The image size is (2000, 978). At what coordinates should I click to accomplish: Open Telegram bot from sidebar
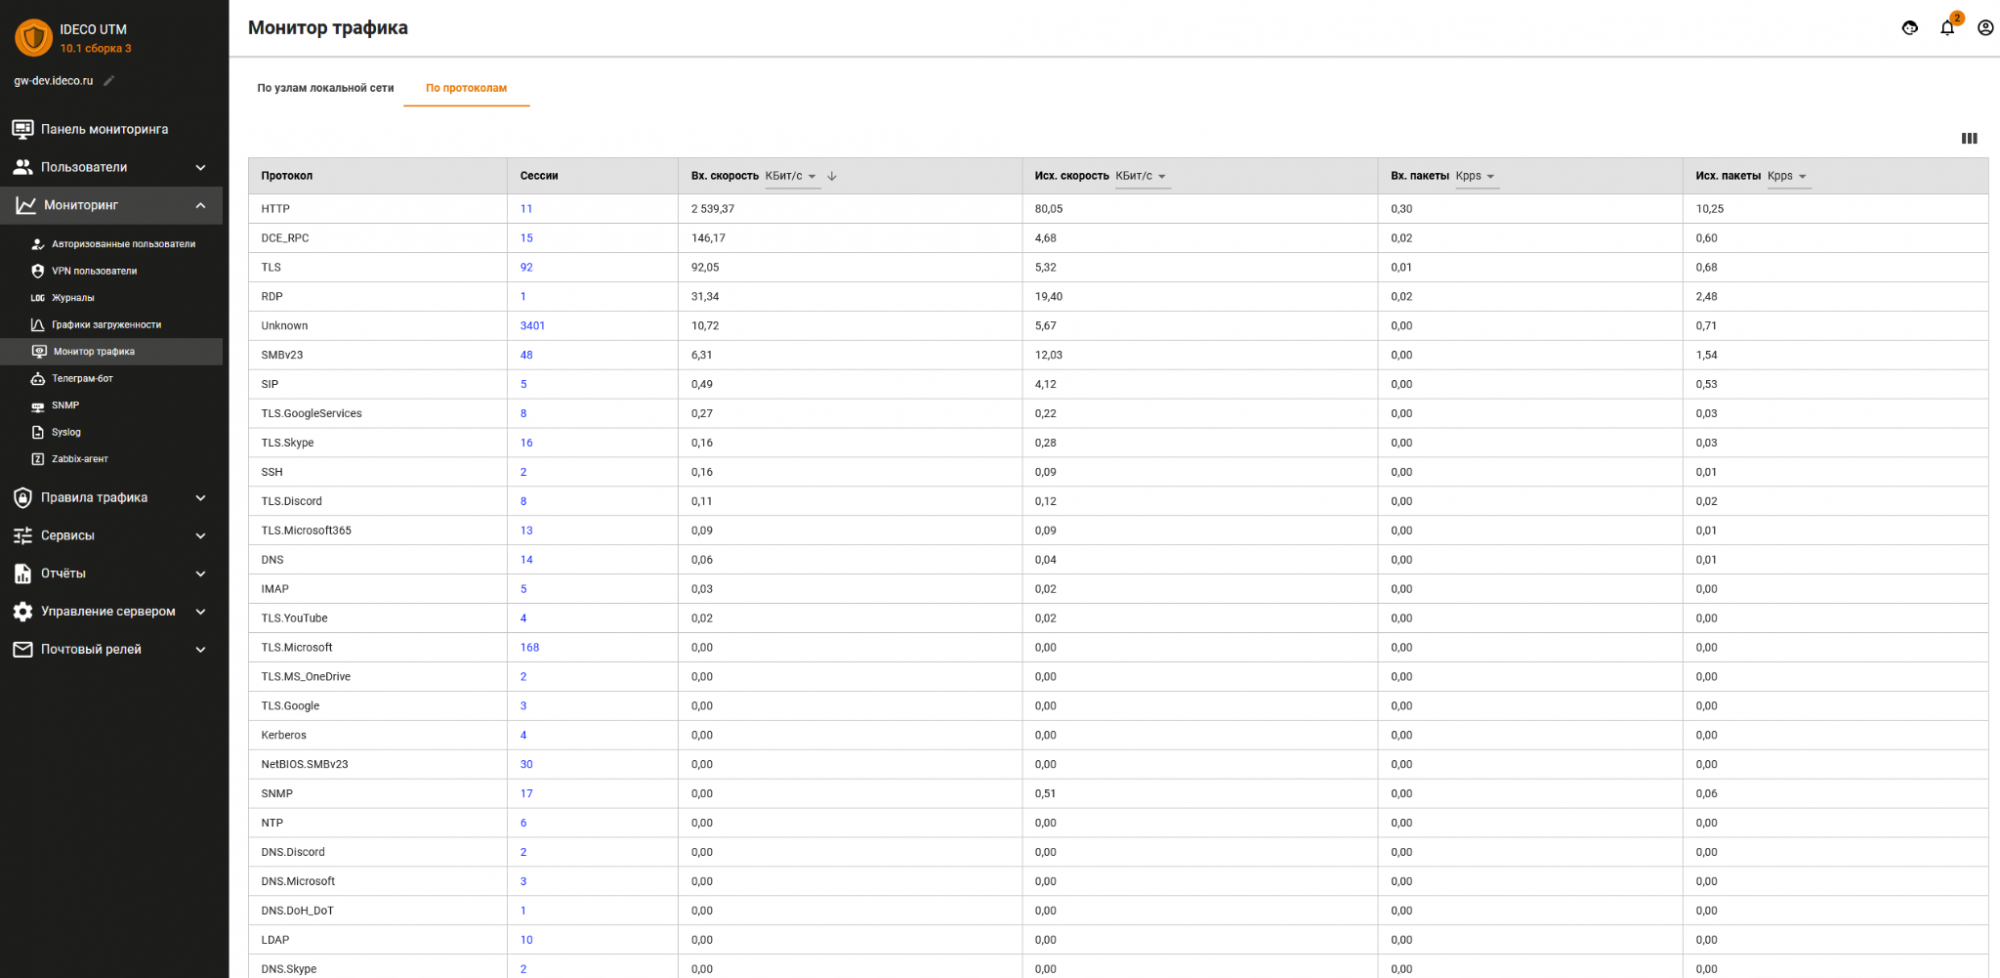82,379
